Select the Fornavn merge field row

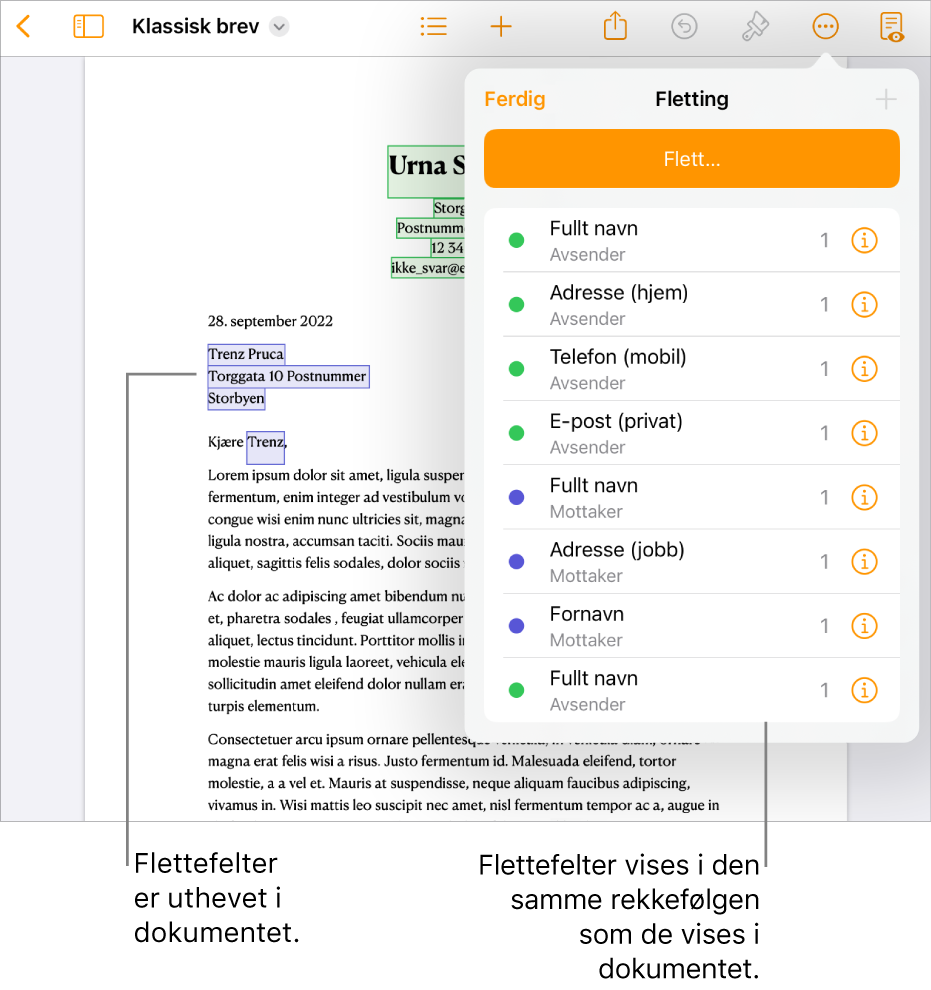pyautogui.click(x=692, y=626)
